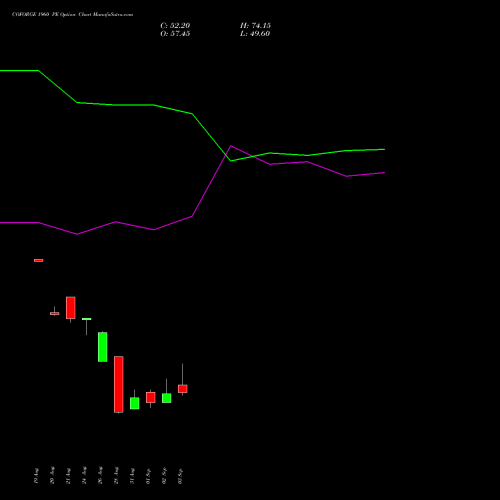The height and width of the screenshot is (500, 500).
Task: Click the "20 Aug" date label
Action: coord(52,475)
